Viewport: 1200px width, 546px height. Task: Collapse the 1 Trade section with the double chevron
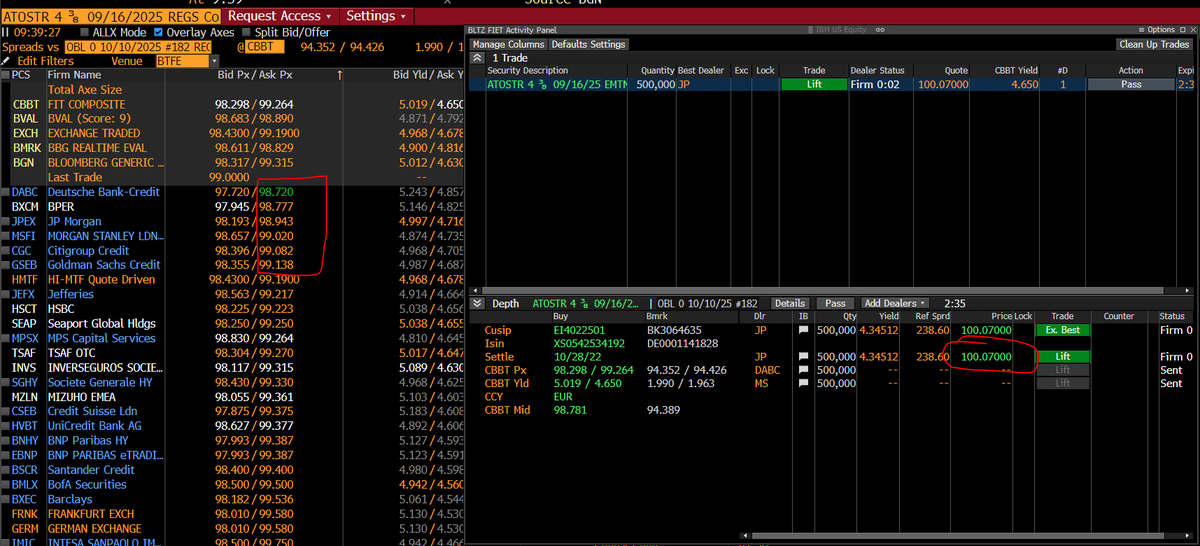coord(477,58)
